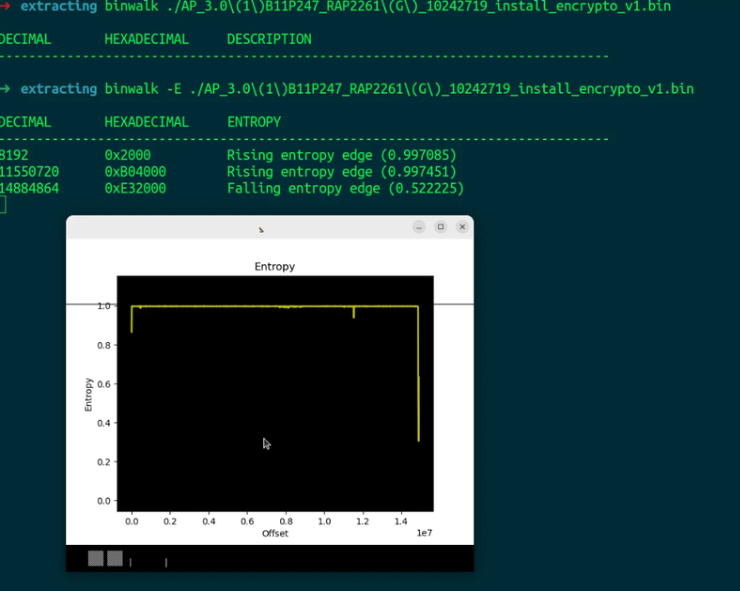
Task: Click the '1e7' axis multiplier label
Action: 424,533
